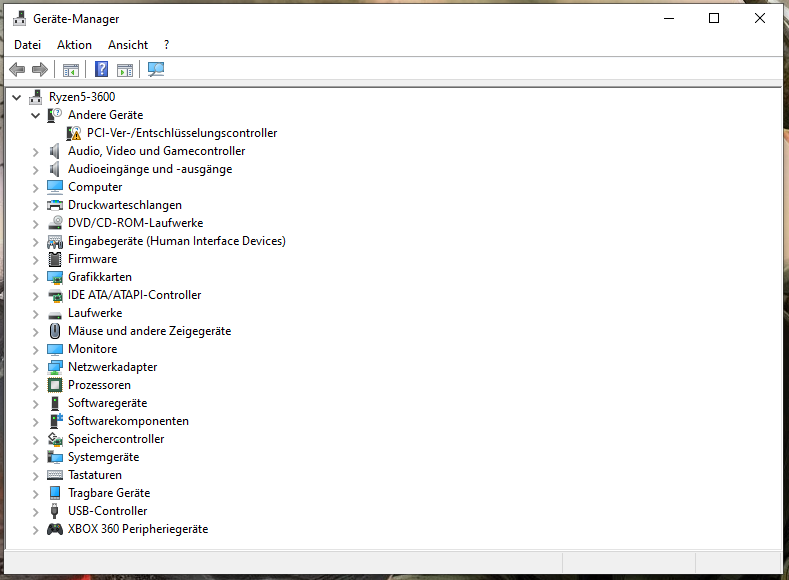Screen dimensions: 789x580
Task: Expand the Grafikkarten category chevron
Action: pyautogui.click(x=35, y=278)
